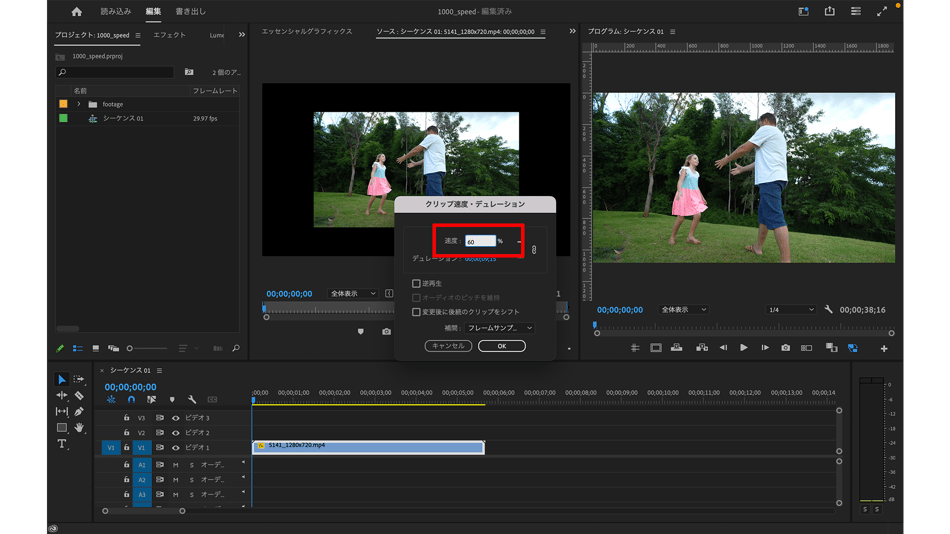This screenshot has width=950, height=534.
Task: Open the 補間 フレームサンプ dropdown
Action: click(x=500, y=328)
